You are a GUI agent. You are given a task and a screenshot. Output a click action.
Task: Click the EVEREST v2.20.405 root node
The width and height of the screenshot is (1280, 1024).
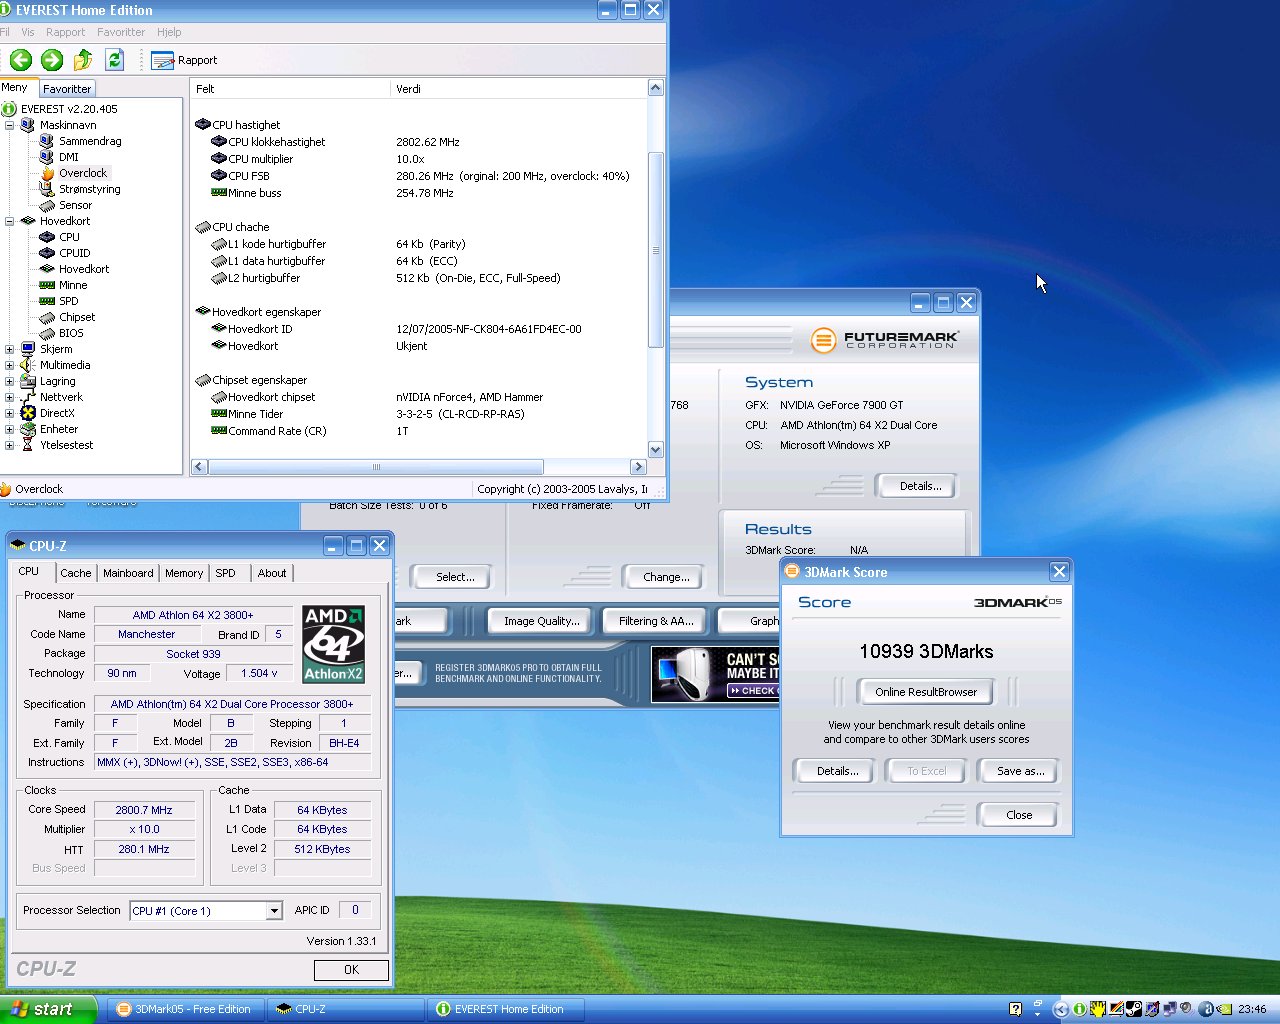coord(69,109)
